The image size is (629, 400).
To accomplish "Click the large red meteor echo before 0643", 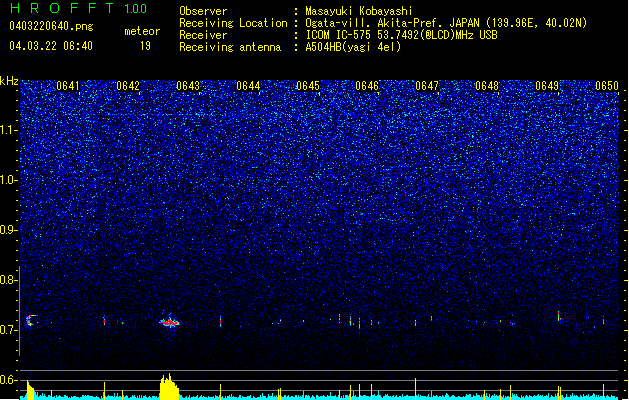I will pyautogui.click(x=169, y=321).
